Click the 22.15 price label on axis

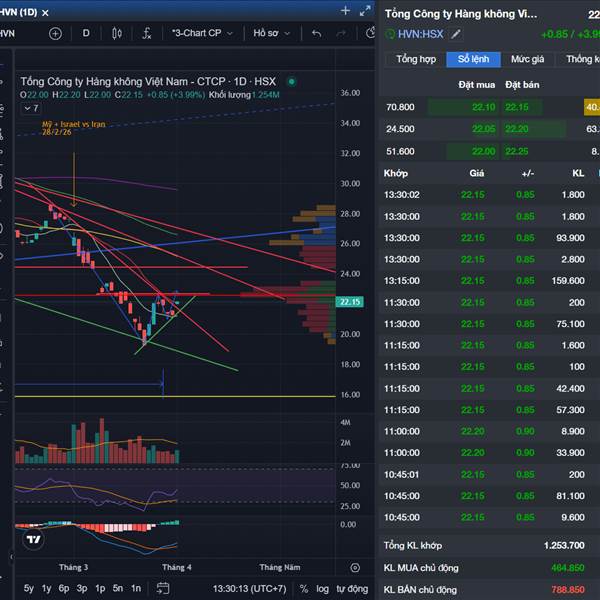click(x=350, y=302)
